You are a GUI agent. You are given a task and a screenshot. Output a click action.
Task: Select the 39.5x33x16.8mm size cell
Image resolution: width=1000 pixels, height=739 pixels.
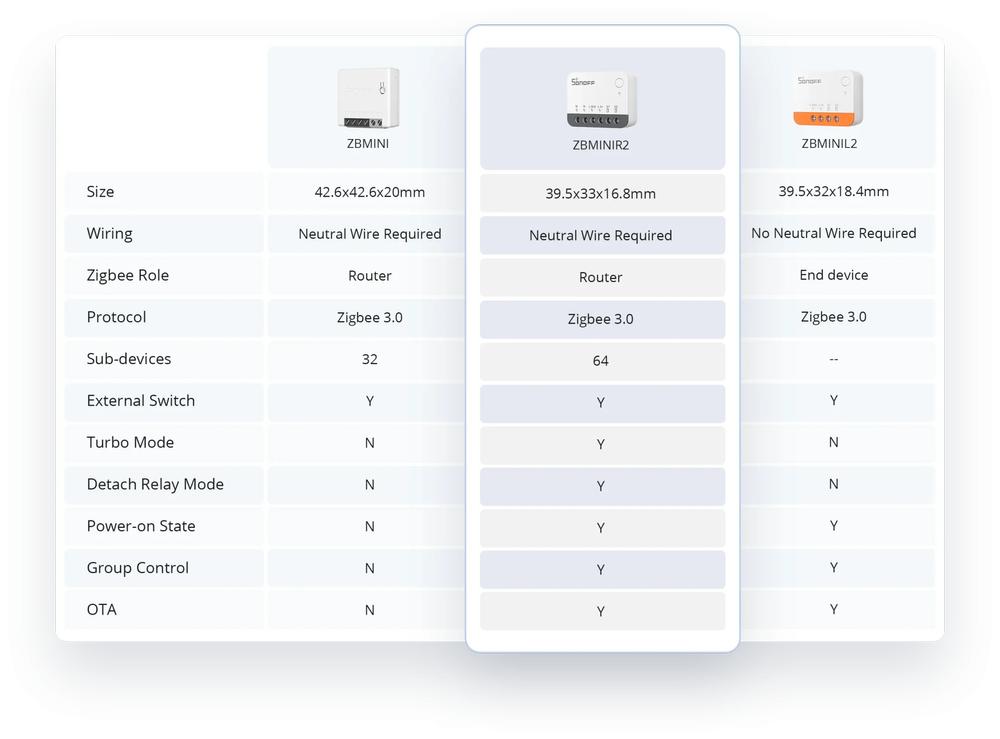pyautogui.click(x=601, y=194)
